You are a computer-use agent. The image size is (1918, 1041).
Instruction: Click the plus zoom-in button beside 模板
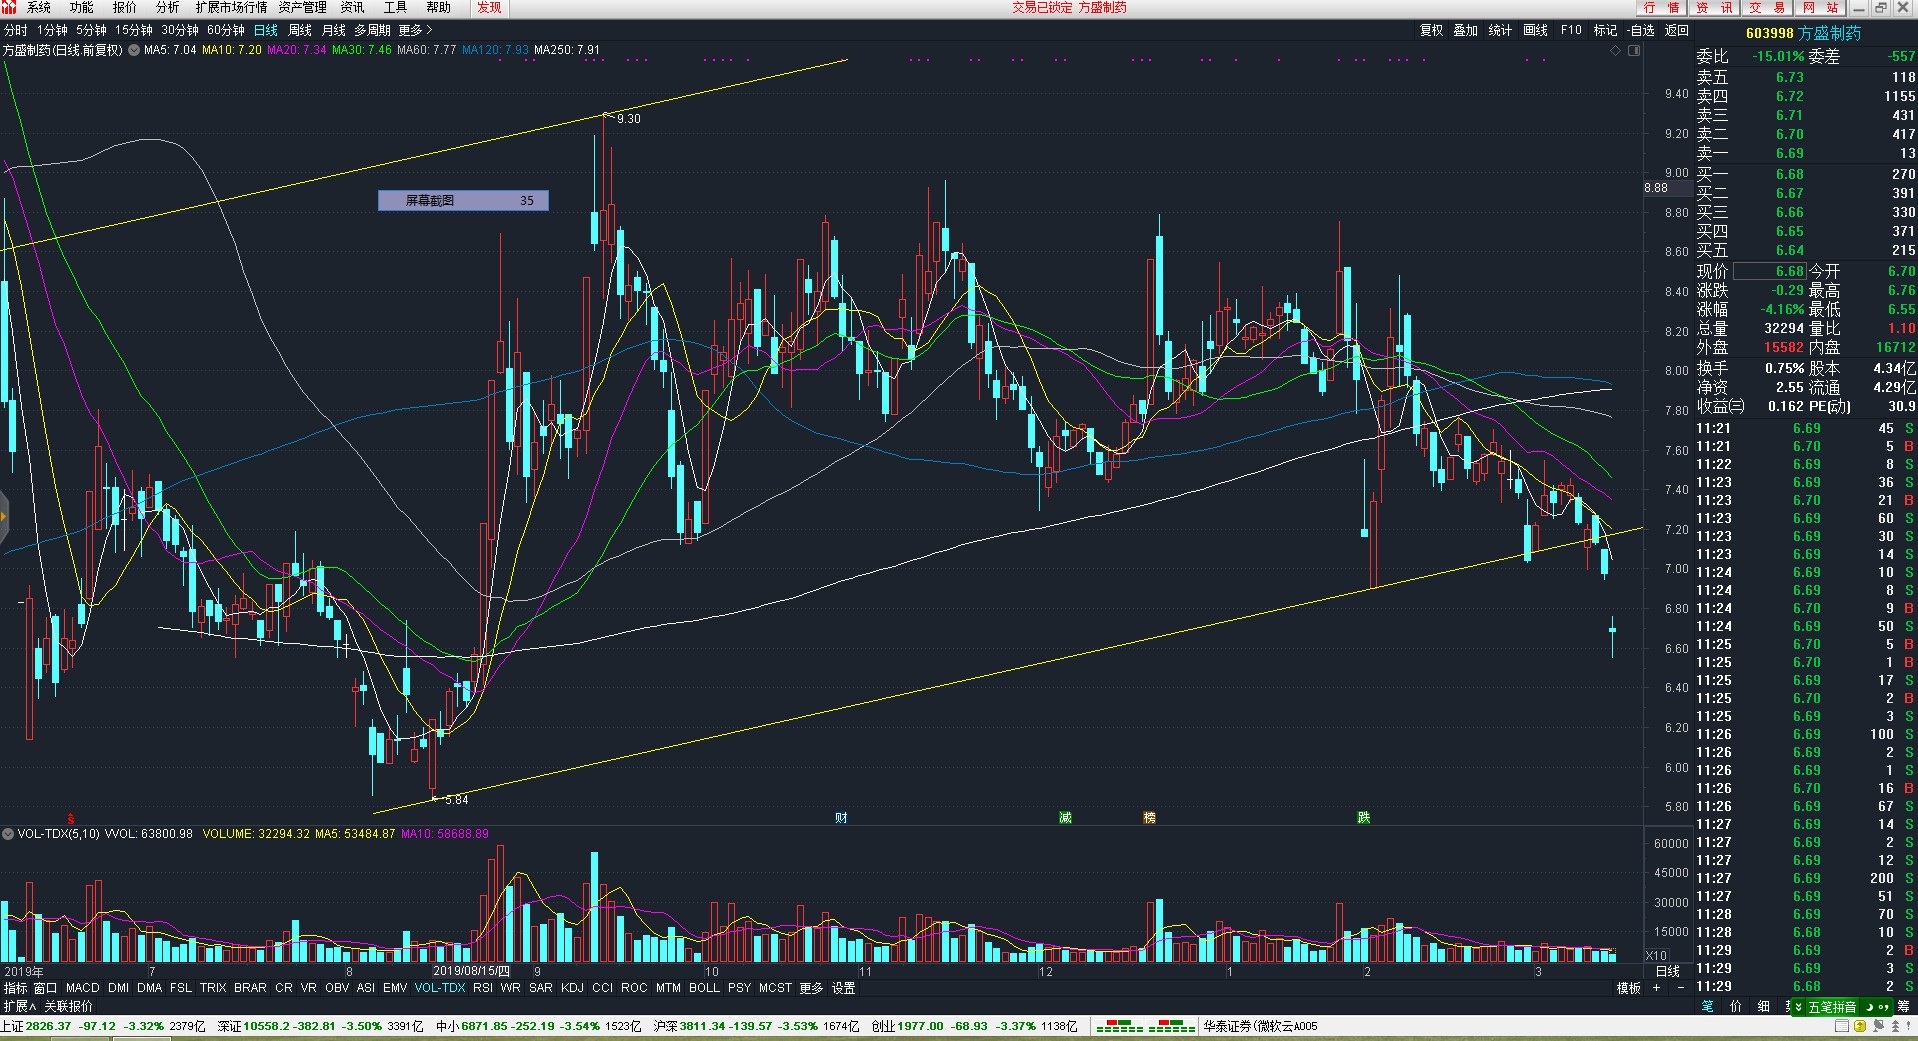pyautogui.click(x=1657, y=988)
